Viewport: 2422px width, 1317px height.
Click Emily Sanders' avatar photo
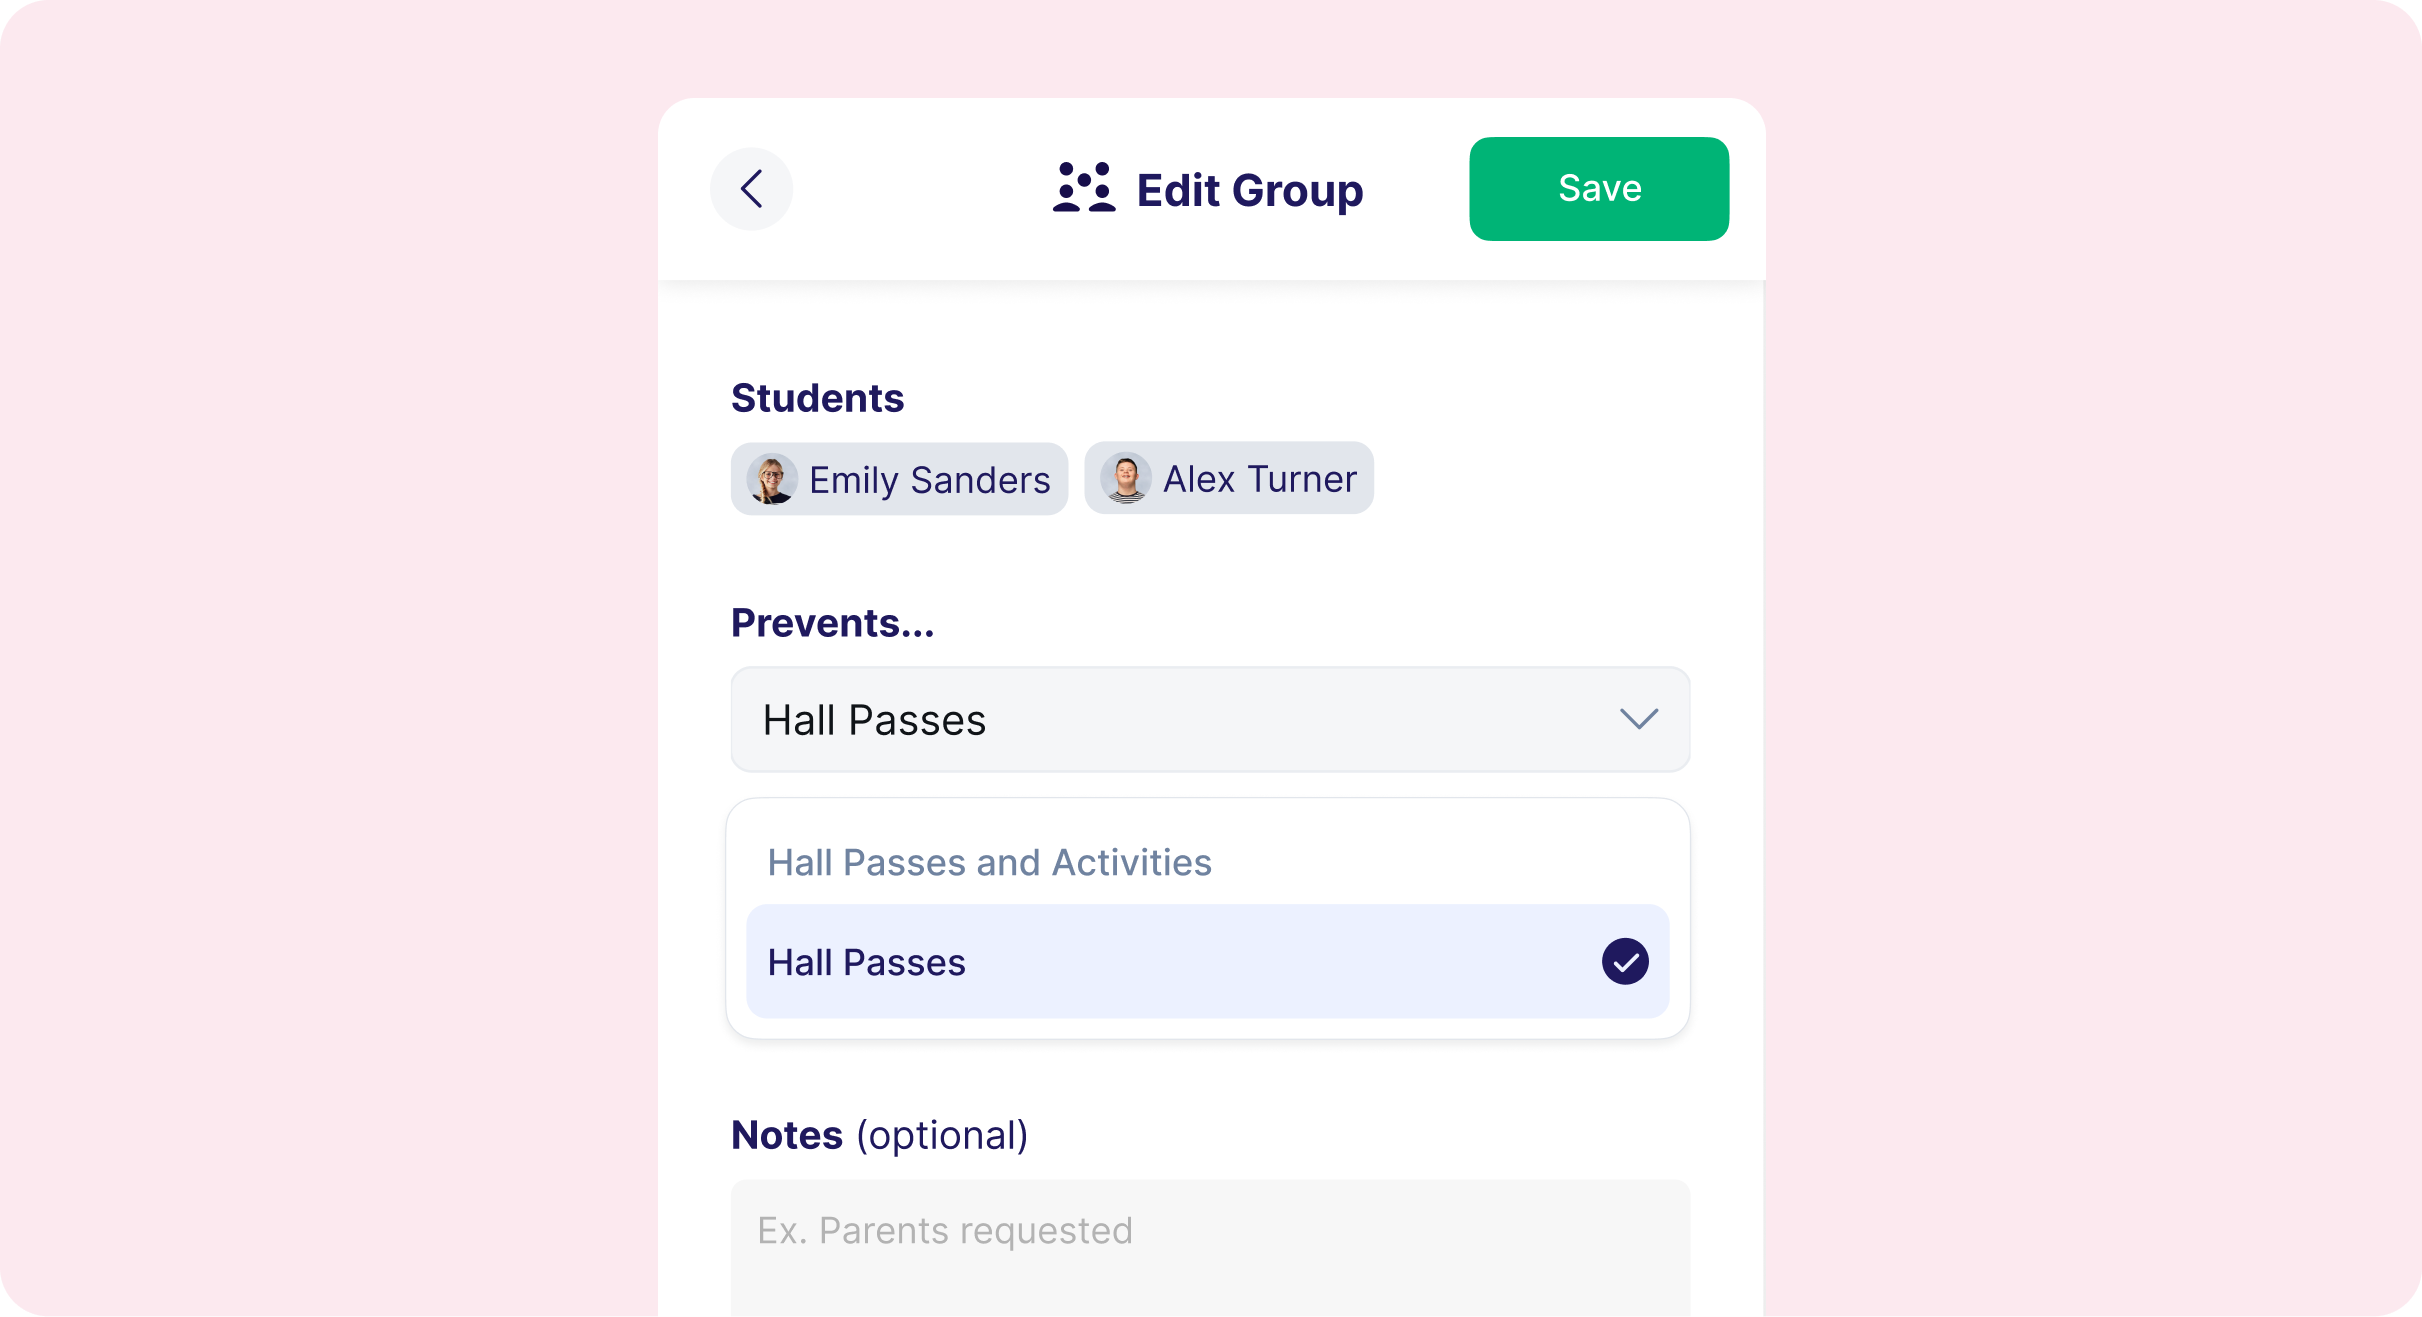772,479
